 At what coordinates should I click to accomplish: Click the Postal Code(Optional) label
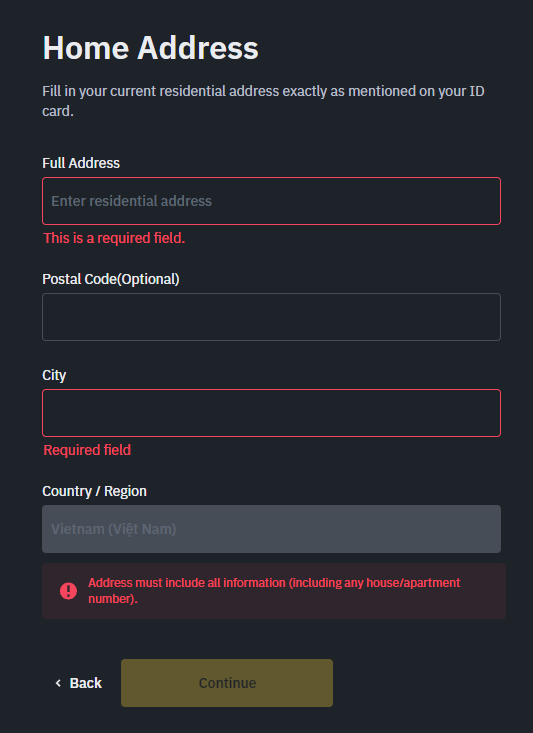pyautogui.click(x=111, y=279)
